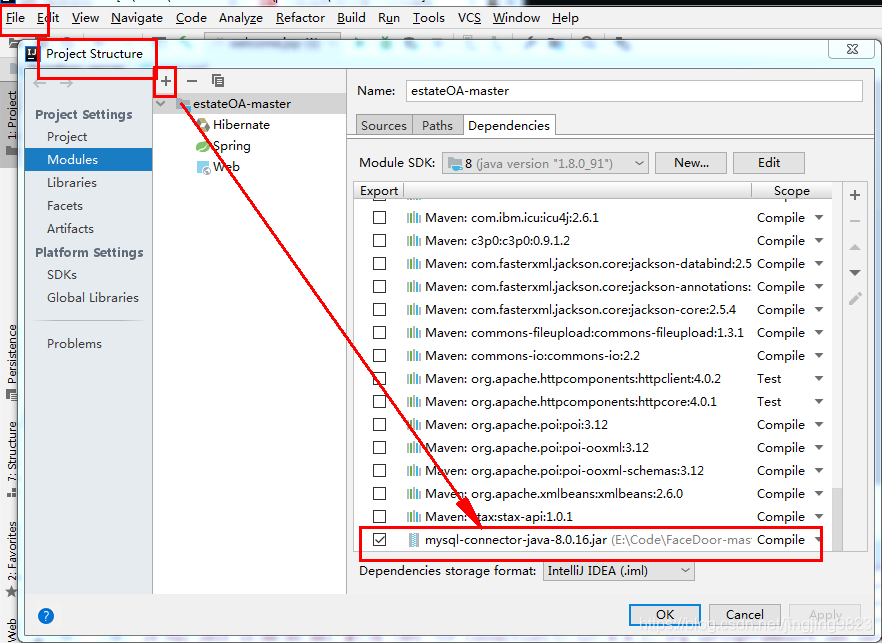Toggle export for org.apache.poi:poi:3.12
The image size is (882, 643).
tap(380, 425)
